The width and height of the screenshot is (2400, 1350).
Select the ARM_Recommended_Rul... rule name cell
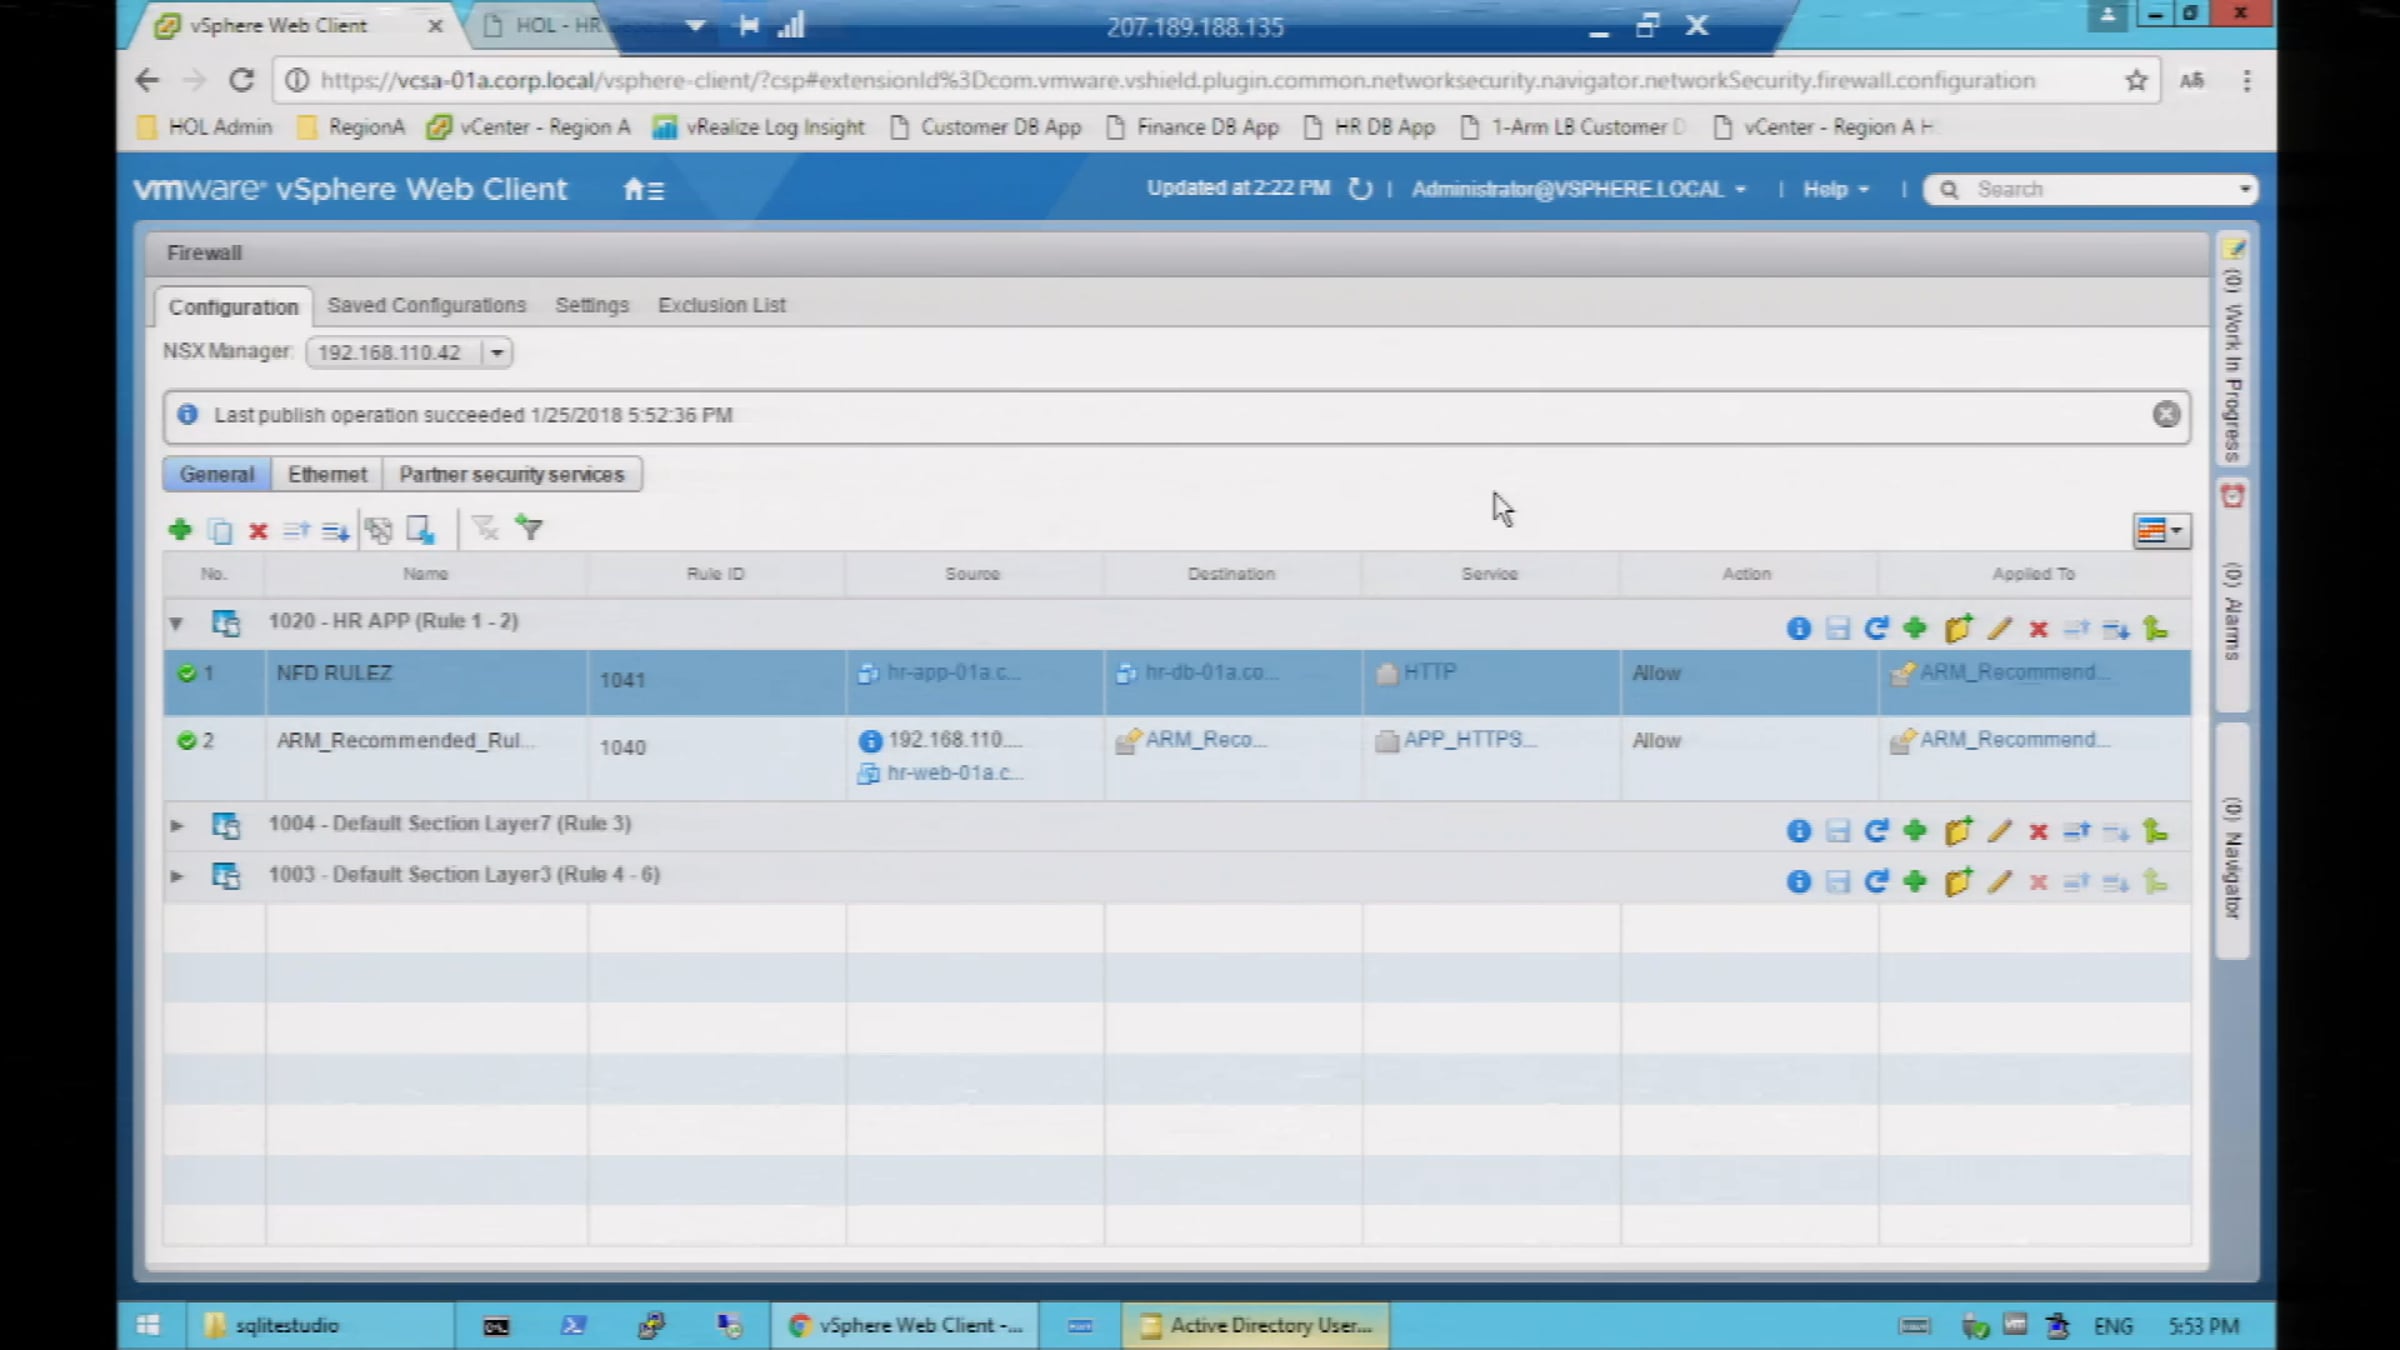tap(426, 757)
